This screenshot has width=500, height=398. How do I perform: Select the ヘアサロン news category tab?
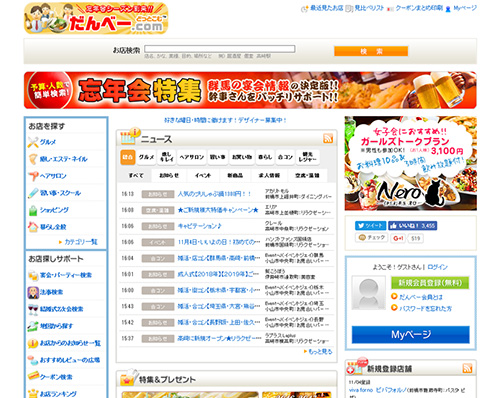[192, 157]
